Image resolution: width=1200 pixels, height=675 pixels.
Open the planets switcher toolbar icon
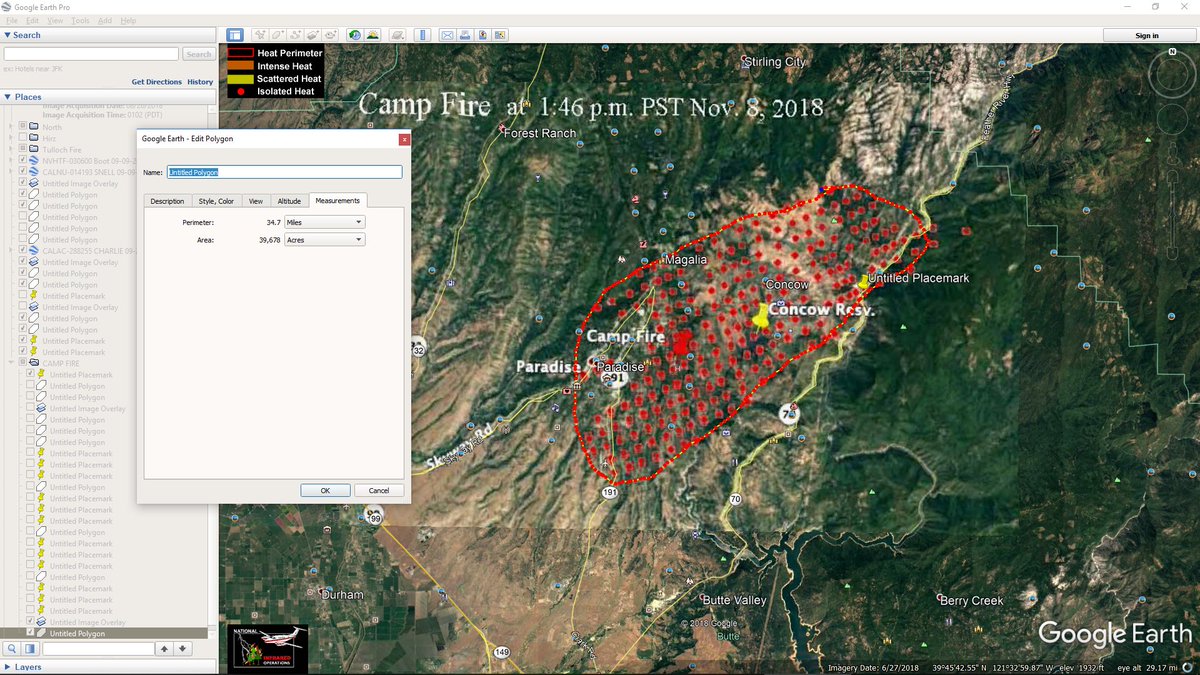pos(398,35)
